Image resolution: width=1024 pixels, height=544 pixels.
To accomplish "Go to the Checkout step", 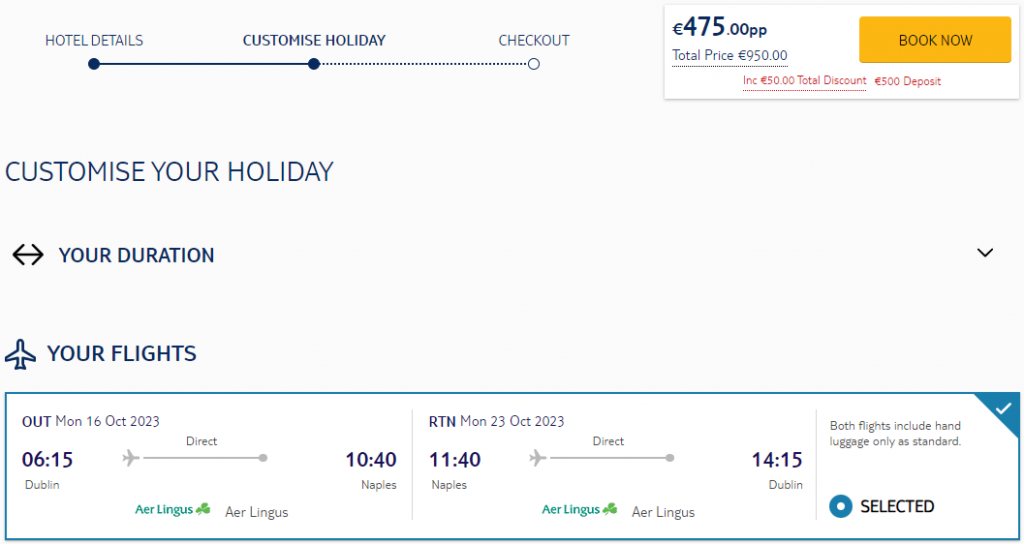I will tap(534, 40).
